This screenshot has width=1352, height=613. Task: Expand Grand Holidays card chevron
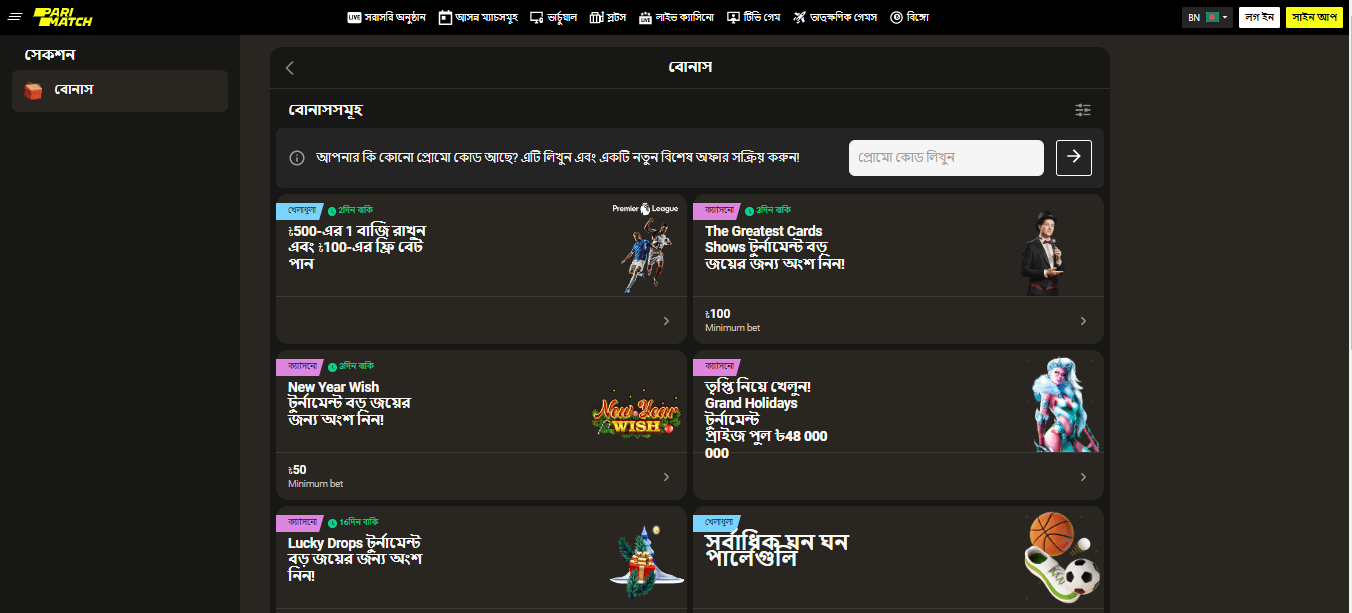click(1083, 477)
